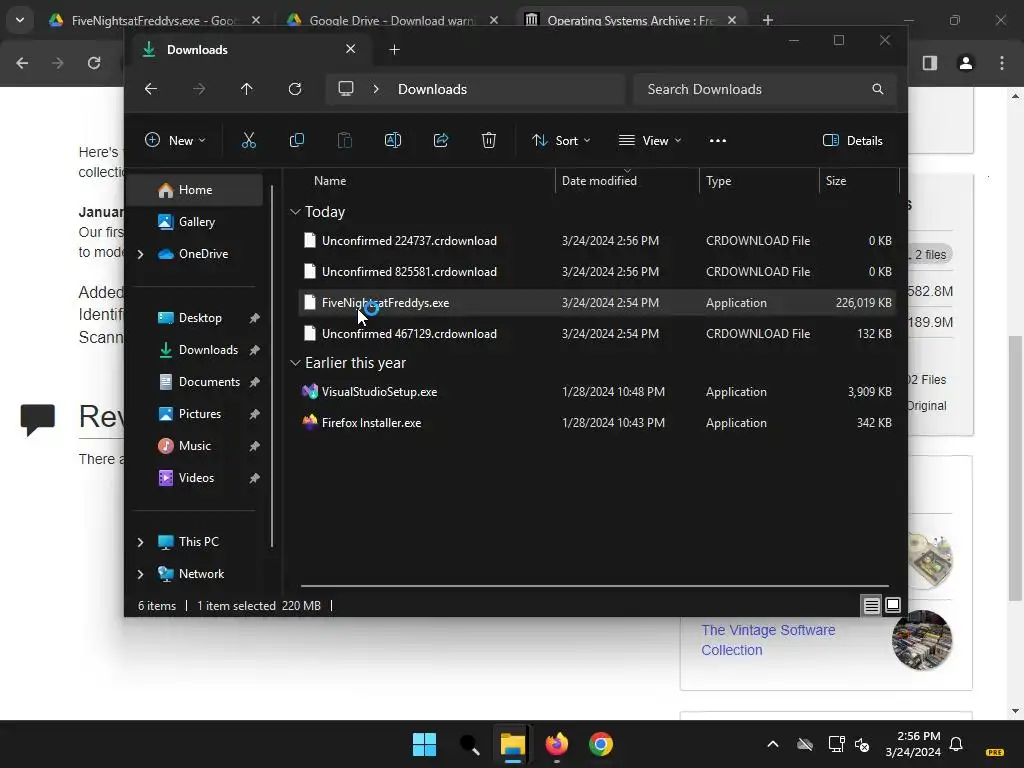Viewport: 1024px width, 768px height.
Task: Launch Firefox from the taskbar
Action: [556, 744]
